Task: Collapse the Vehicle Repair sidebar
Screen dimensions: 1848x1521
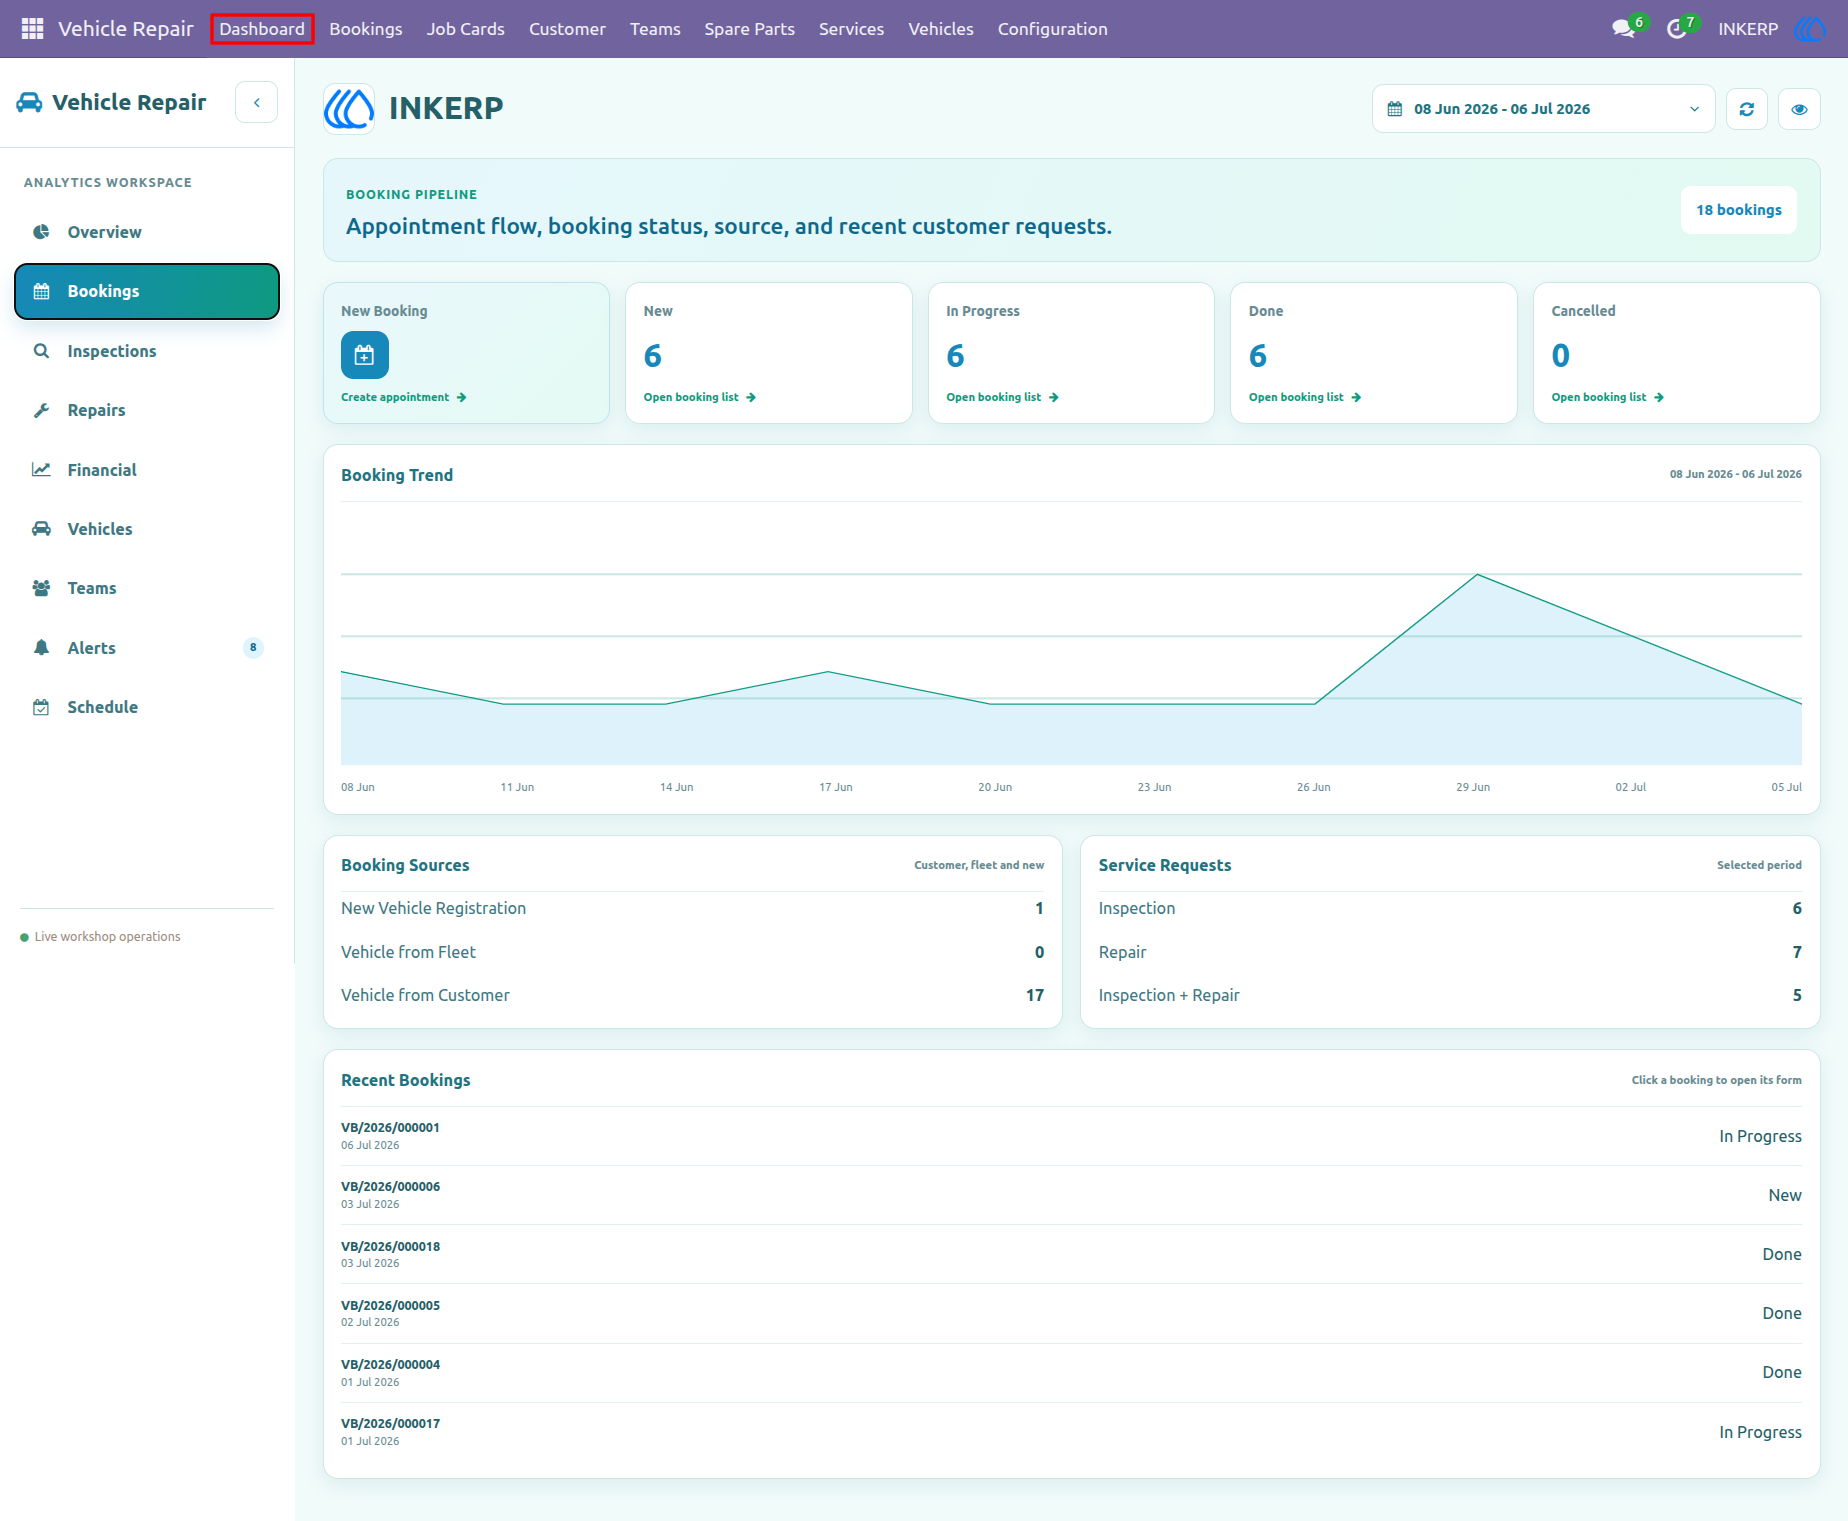Action: (257, 102)
